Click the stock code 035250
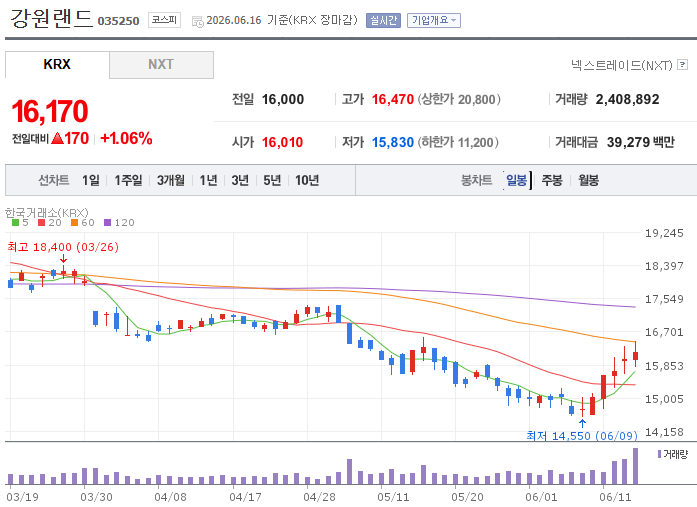 [x=118, y=21]
